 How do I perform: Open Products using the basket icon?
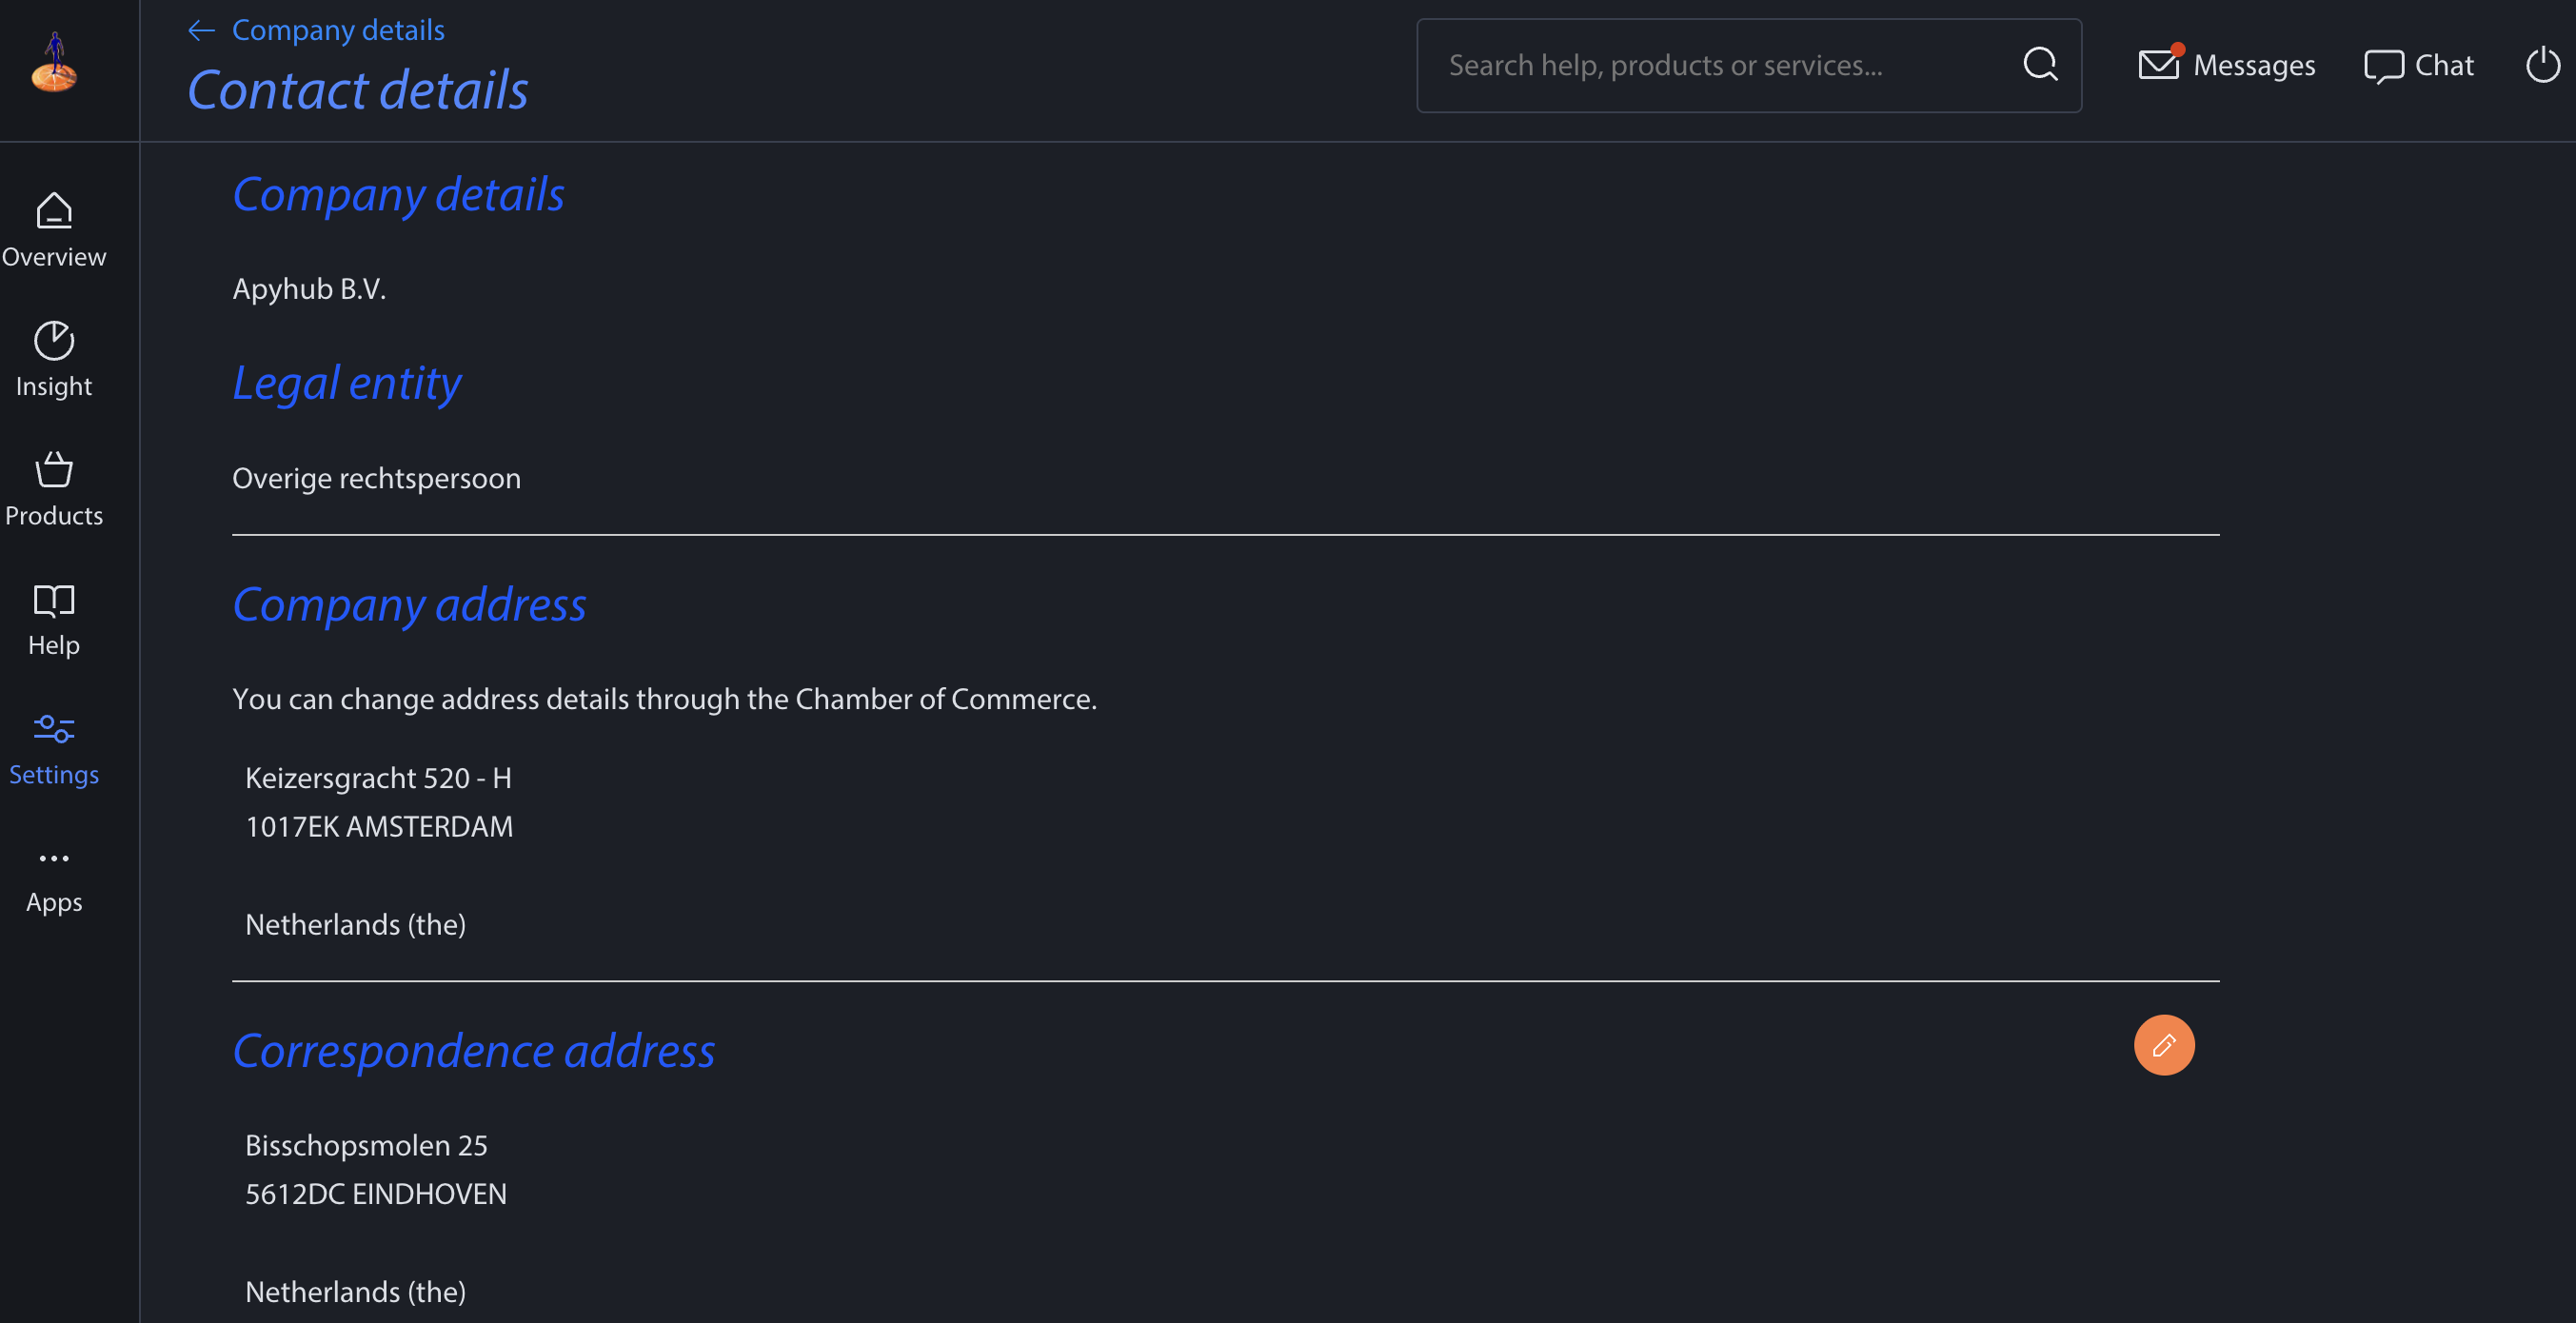pos(53,470)
